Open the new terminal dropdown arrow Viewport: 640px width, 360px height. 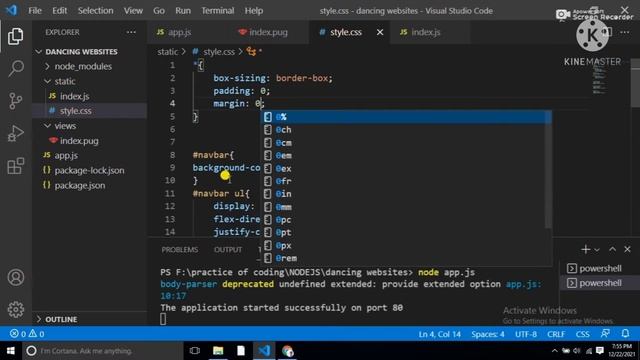(597, 250)
